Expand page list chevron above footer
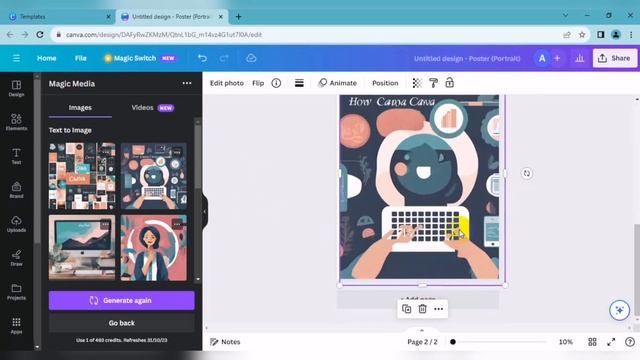The height and width of the screenshot is (360, 640). tap(422, 330)
